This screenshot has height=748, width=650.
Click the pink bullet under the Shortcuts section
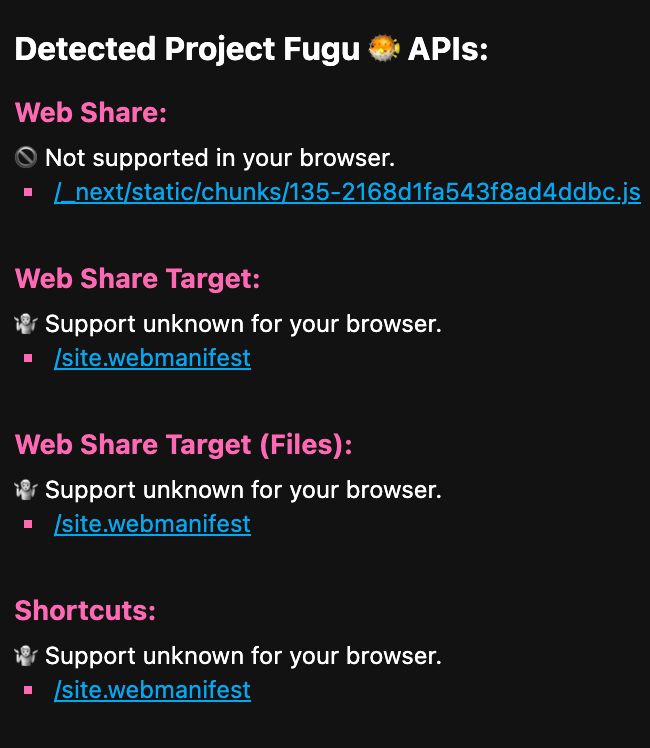click(28, 690)
